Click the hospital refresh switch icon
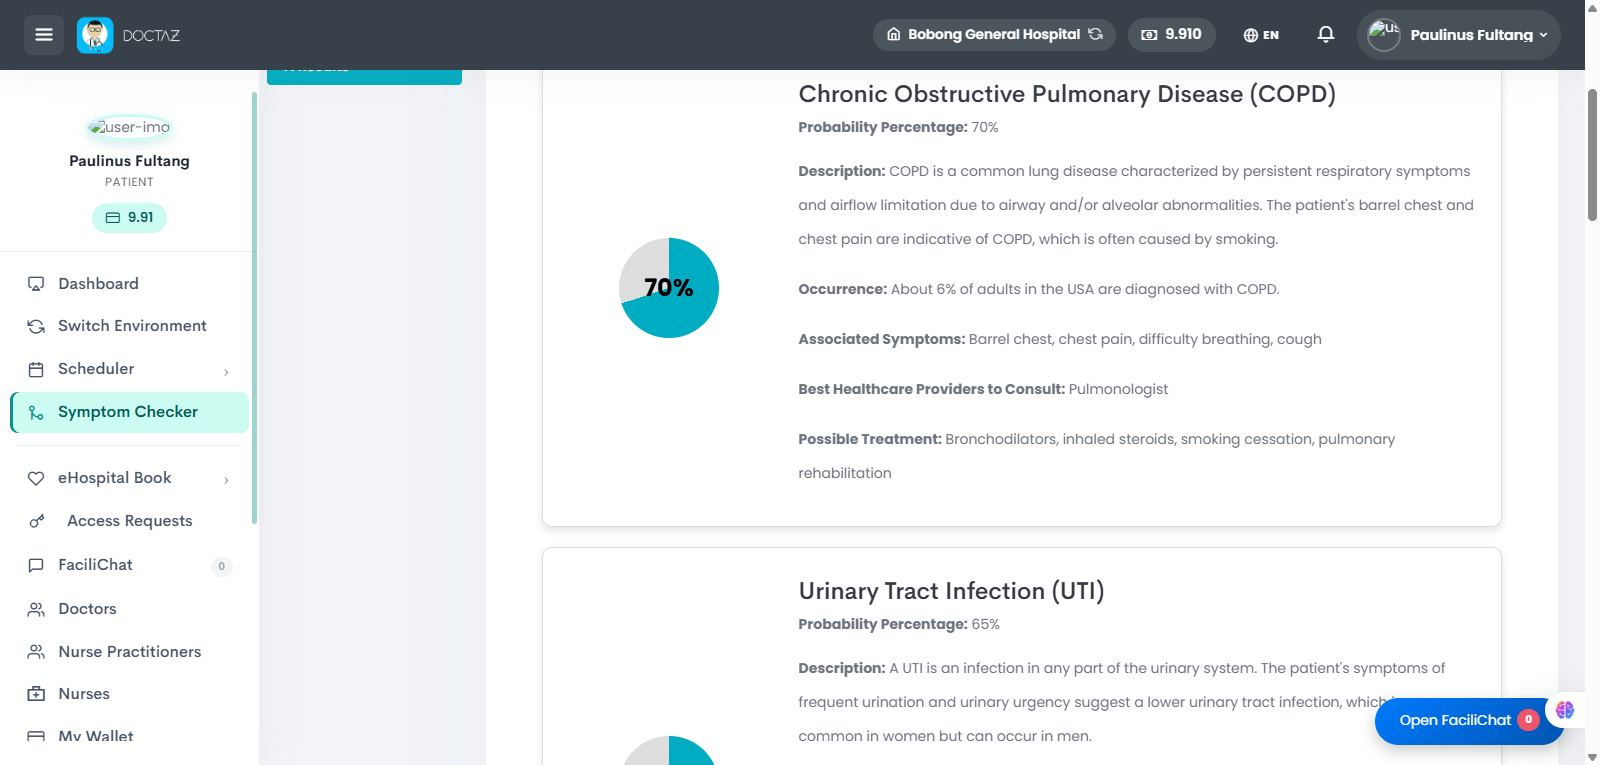This screenshot has height=765, width=1600. (1096, 34)
